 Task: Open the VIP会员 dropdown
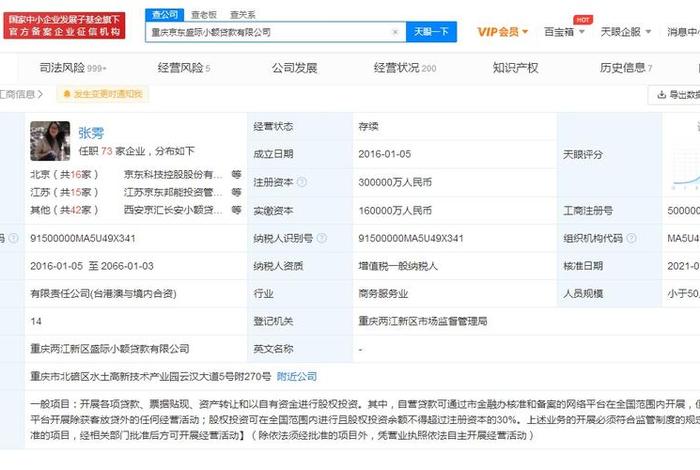(x=503, y=32)
